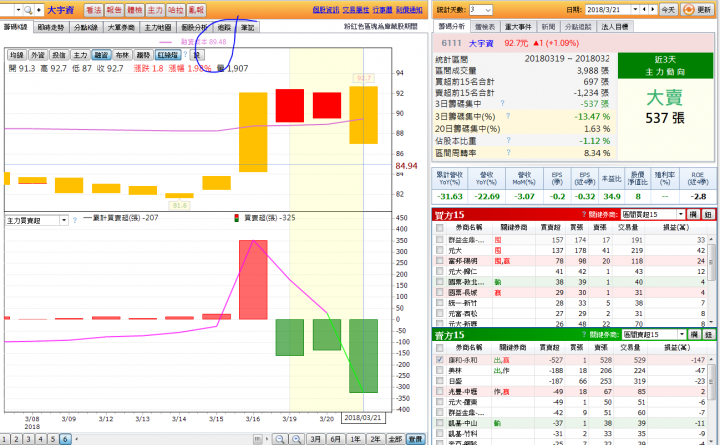Click the magnifier search icon beside stock box
720x445 pixels.
pos(28,10)
